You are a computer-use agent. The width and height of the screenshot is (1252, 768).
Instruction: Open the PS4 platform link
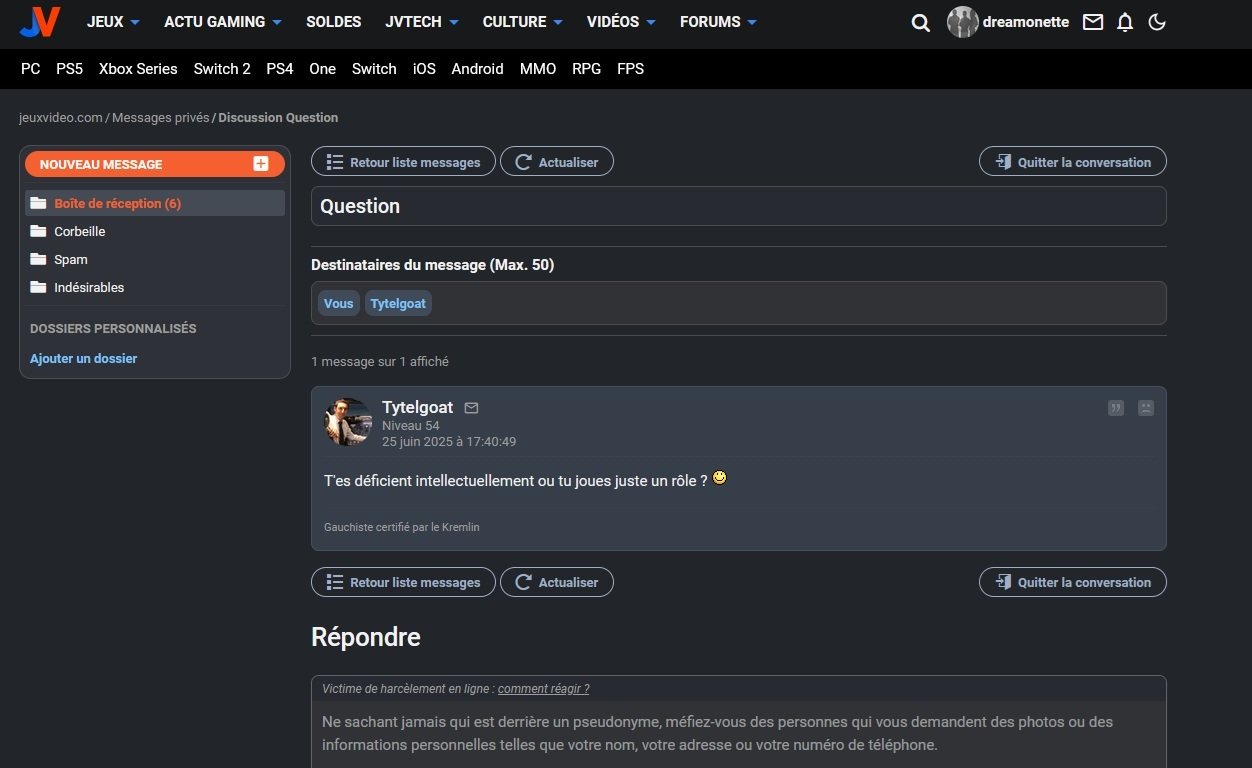point(280,69)
